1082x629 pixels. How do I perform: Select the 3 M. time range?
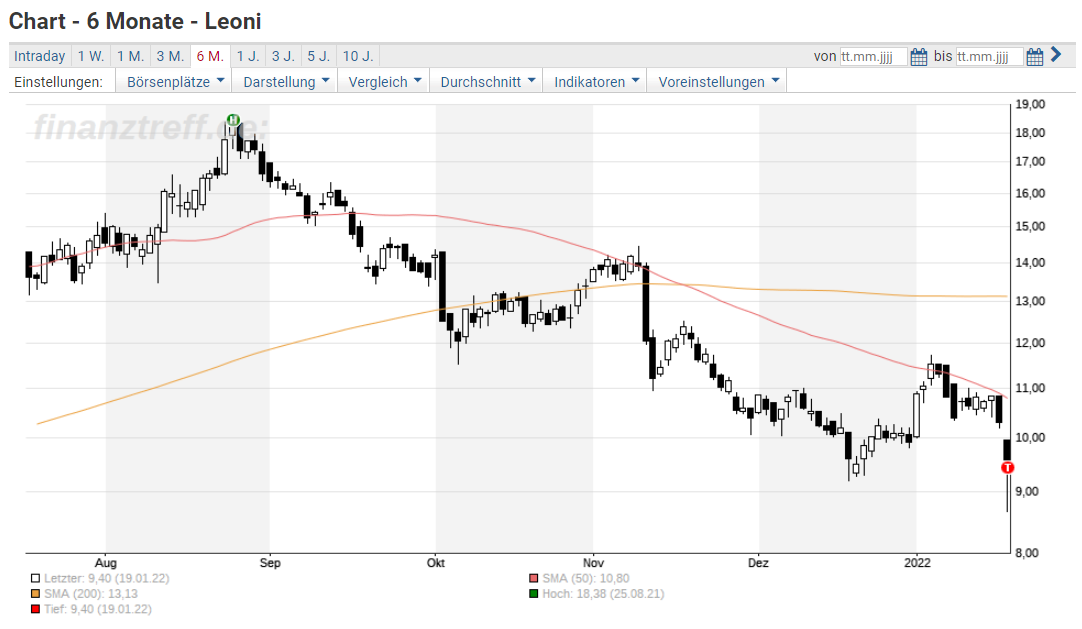click(x=170, y=56)
